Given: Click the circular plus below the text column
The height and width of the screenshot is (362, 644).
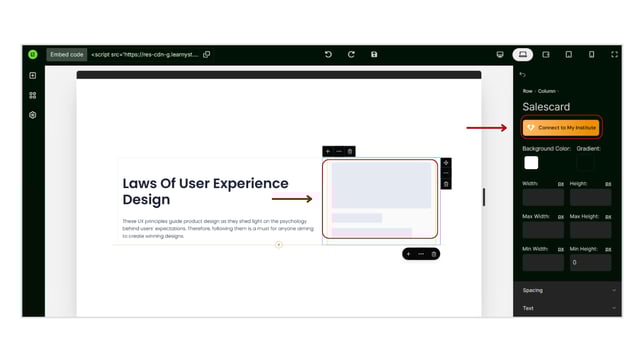Looking at the screenshot, I should tap(279, 245).
